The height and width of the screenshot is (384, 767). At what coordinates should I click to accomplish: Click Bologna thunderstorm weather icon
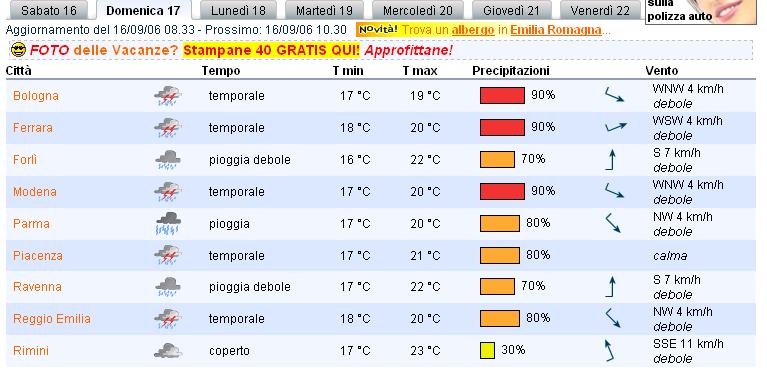click(168, 96)
